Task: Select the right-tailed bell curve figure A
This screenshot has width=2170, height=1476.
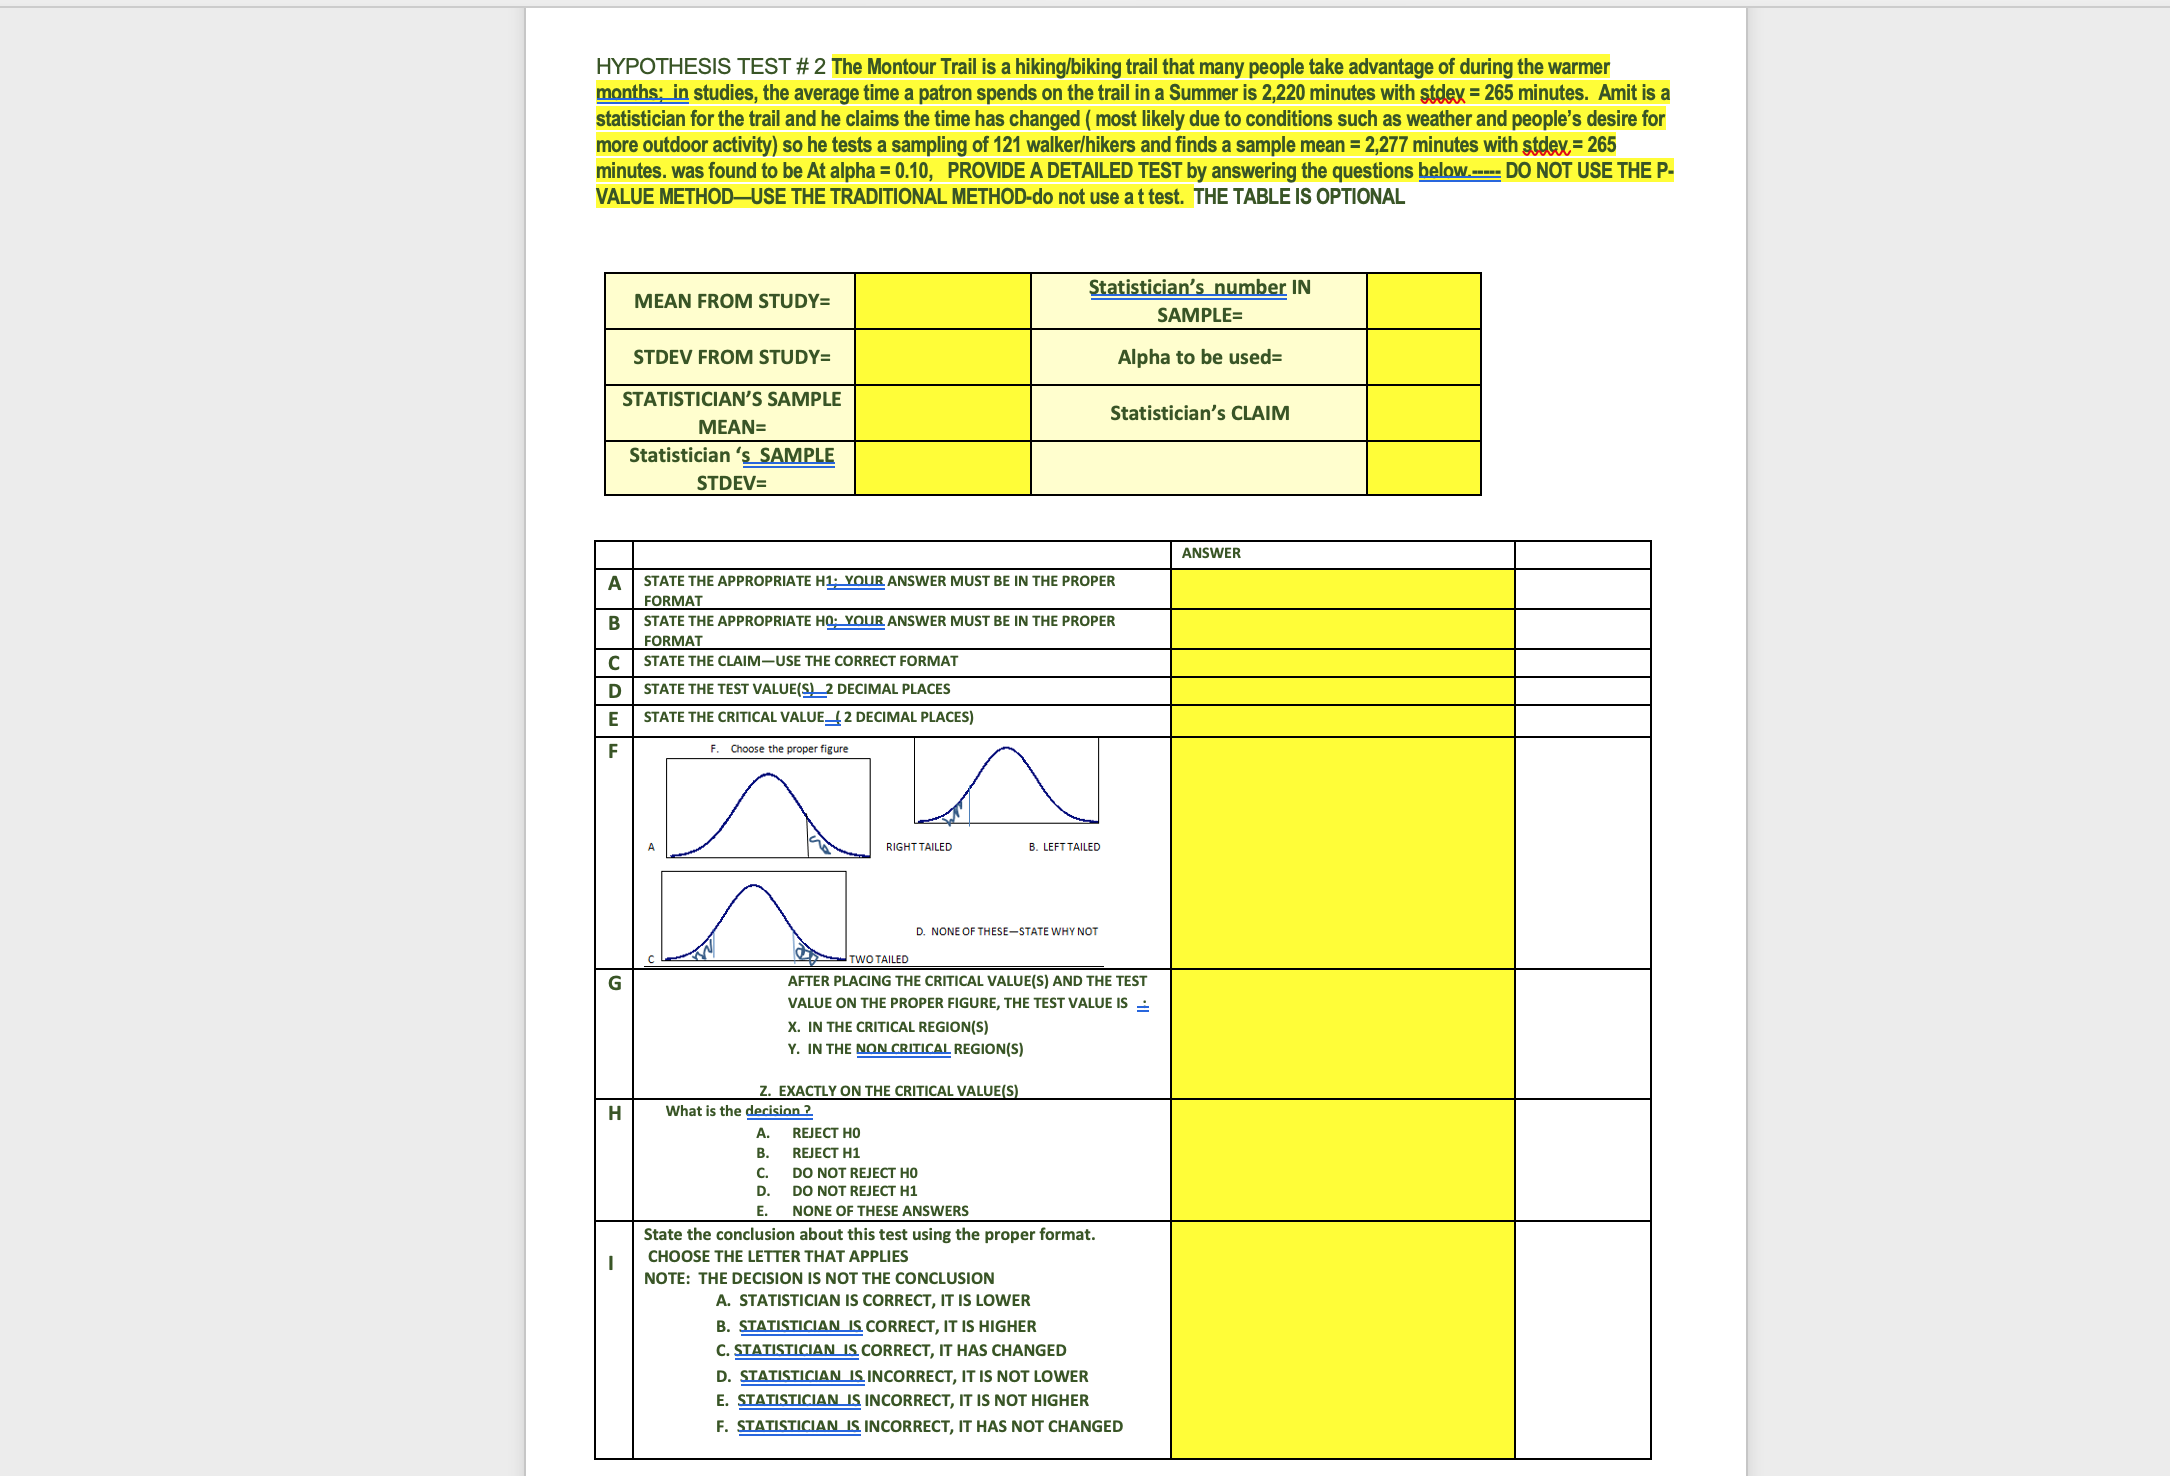Action: pyautogui.click(x=768, y=808)
